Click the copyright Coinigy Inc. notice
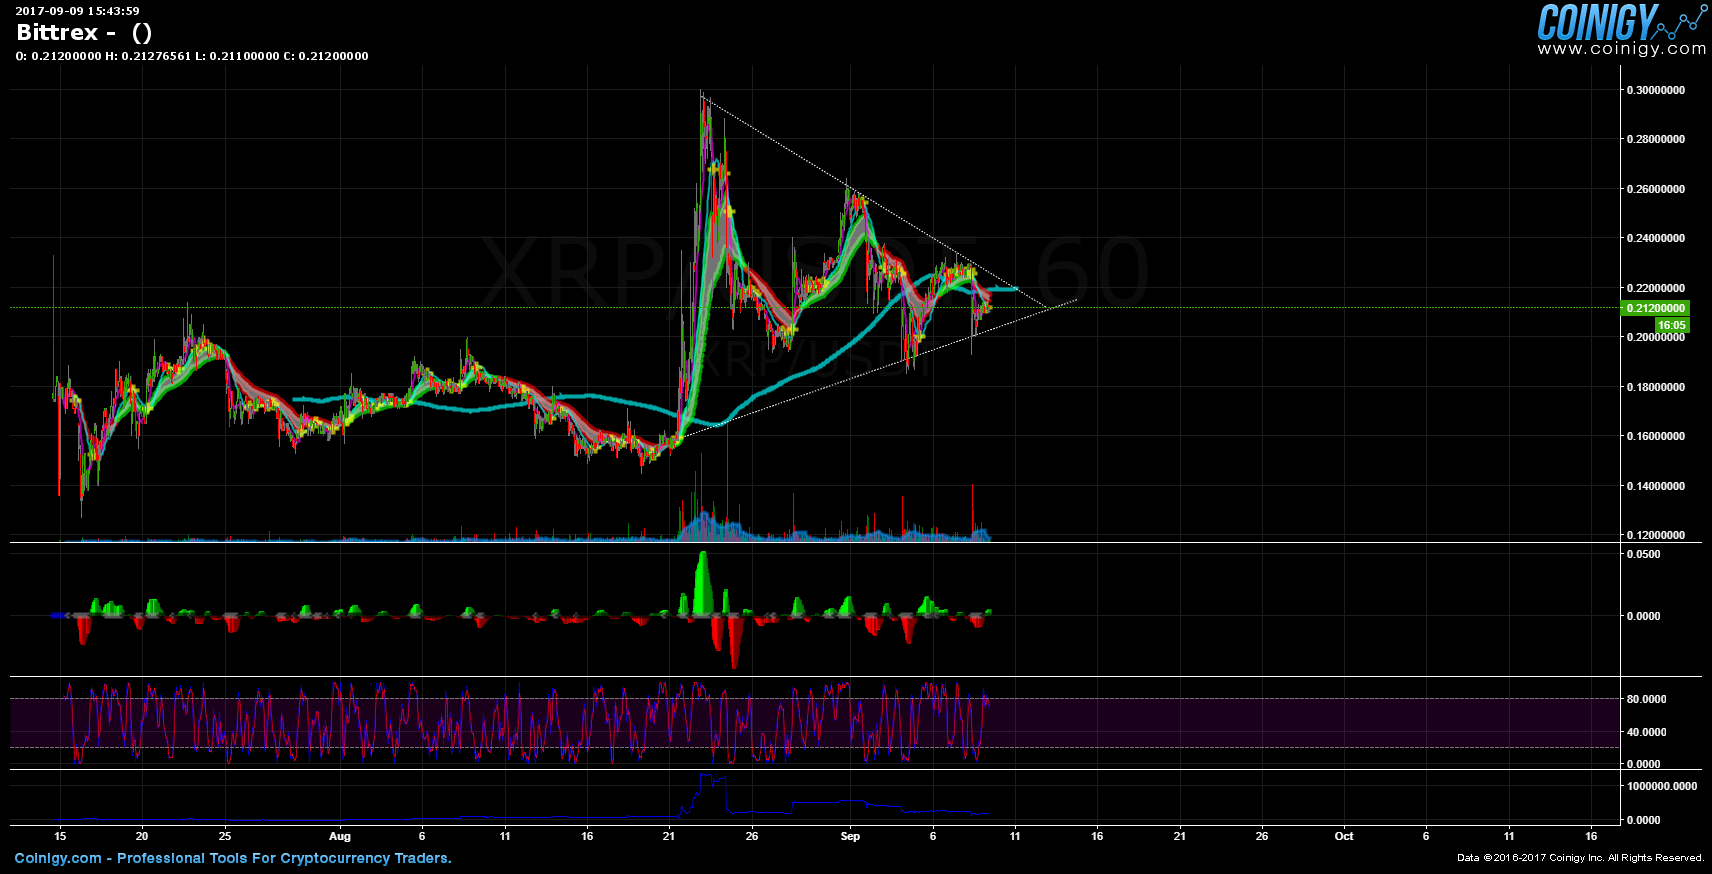This screenshot has width=1712, height=874. point(1580,858)
